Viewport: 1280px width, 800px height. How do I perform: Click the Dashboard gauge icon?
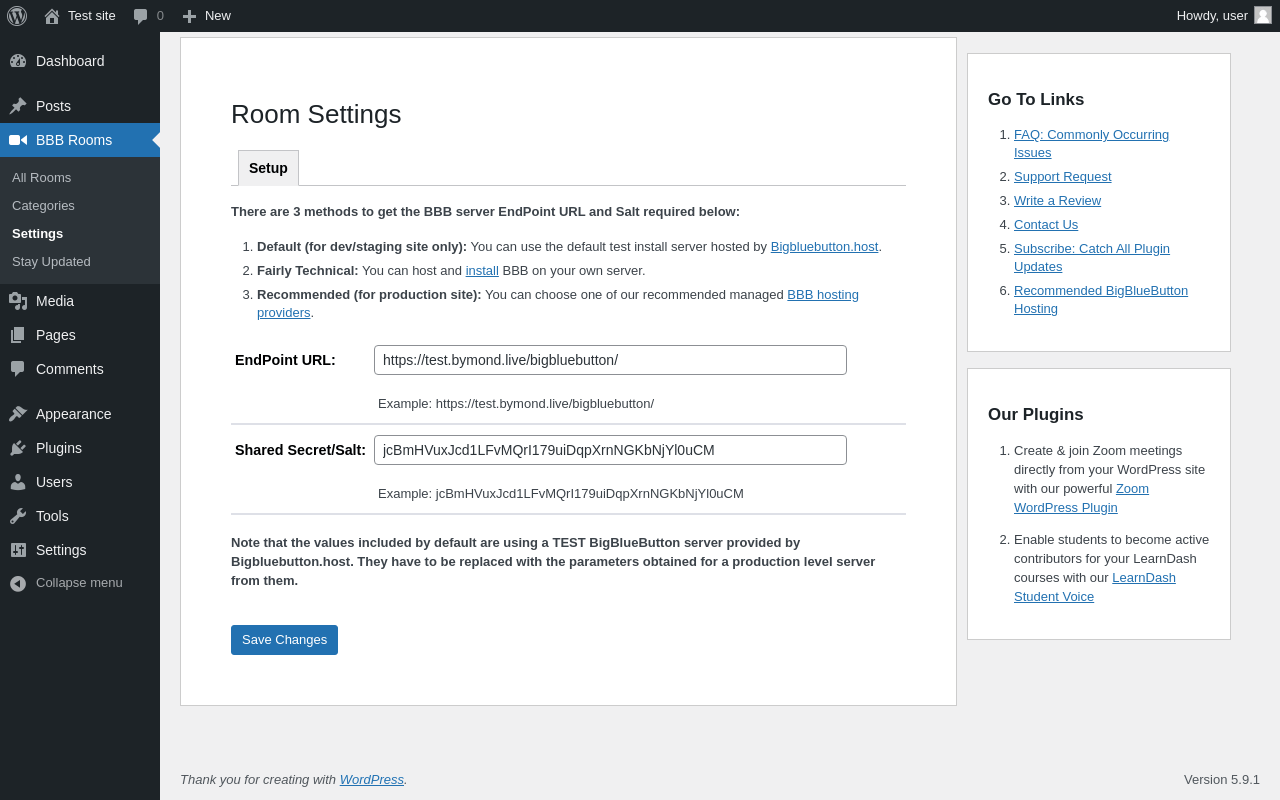pos(18,61)
